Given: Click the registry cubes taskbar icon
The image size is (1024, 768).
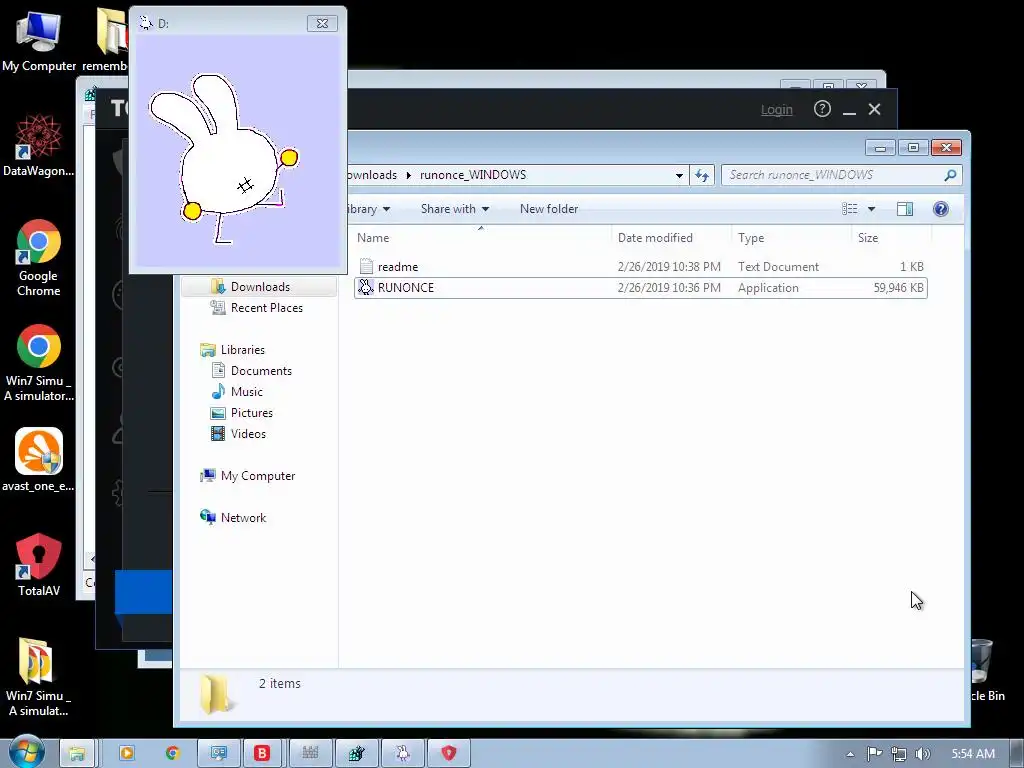Looking at the screenshot, I should pos(357,754).
